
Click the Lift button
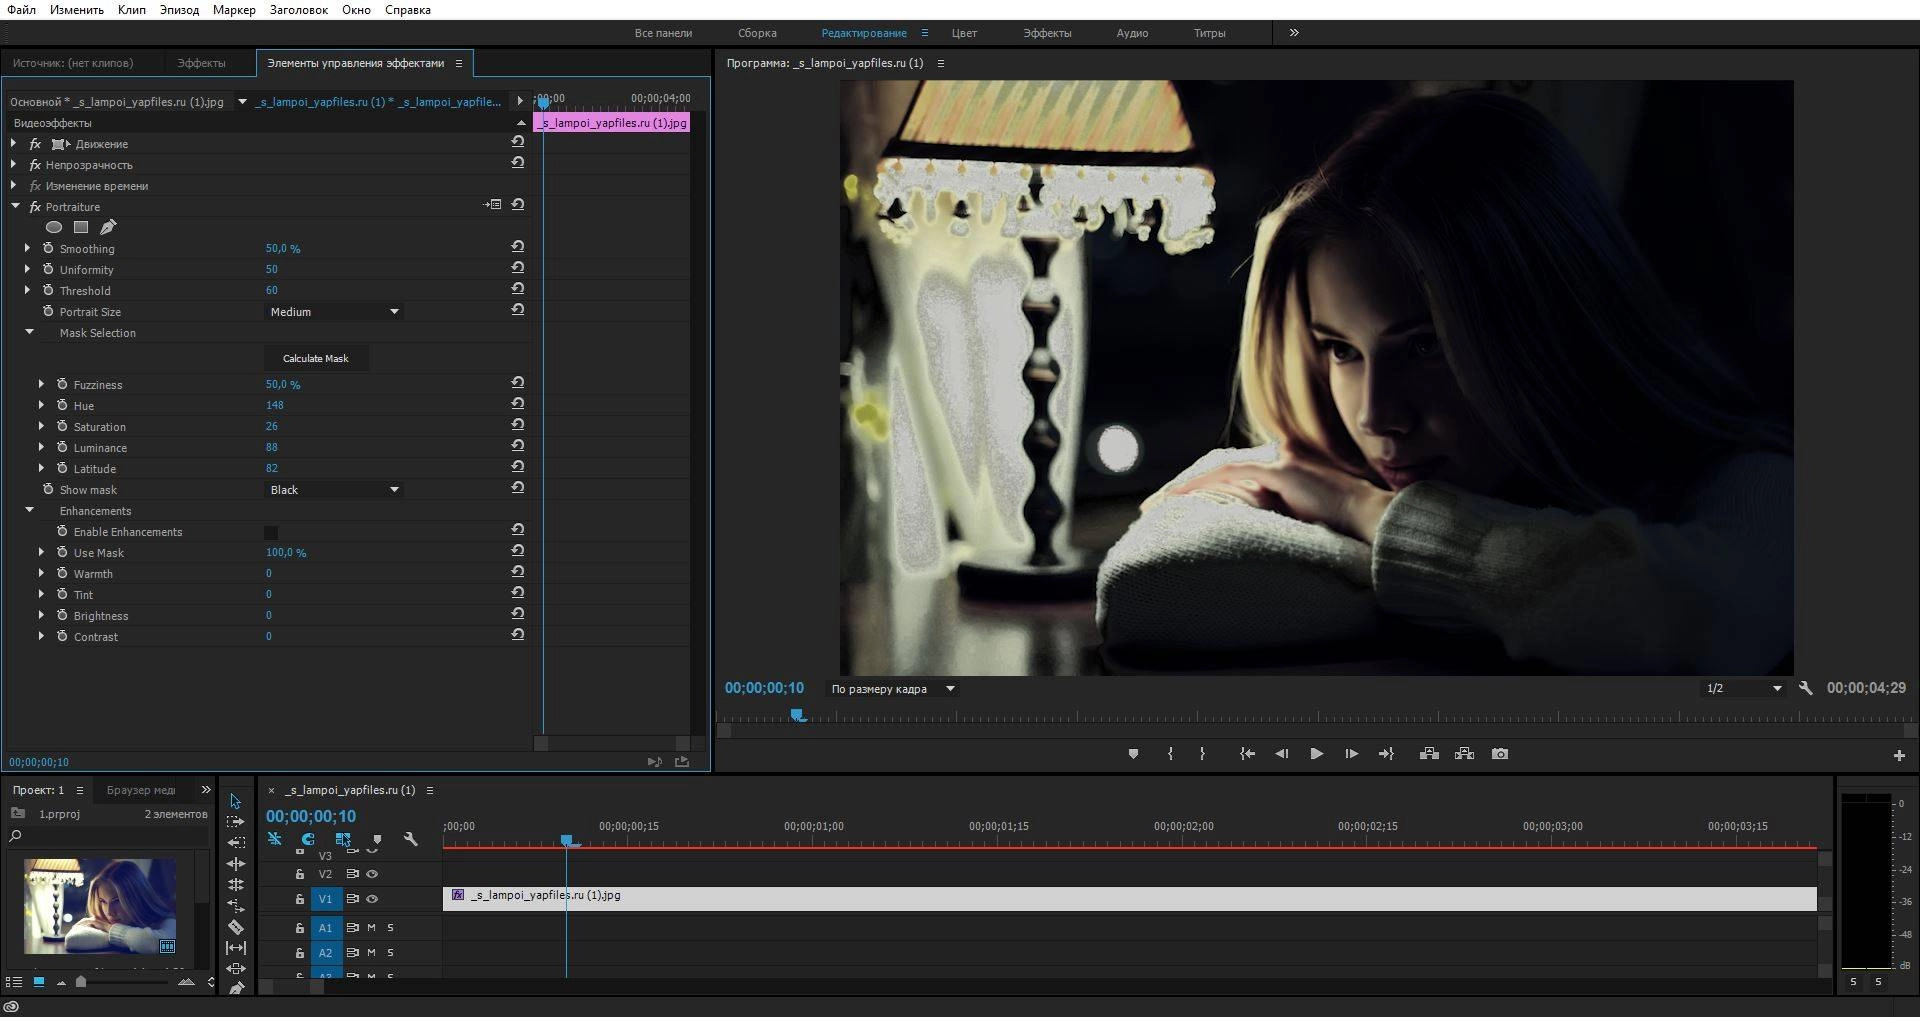1429,754
